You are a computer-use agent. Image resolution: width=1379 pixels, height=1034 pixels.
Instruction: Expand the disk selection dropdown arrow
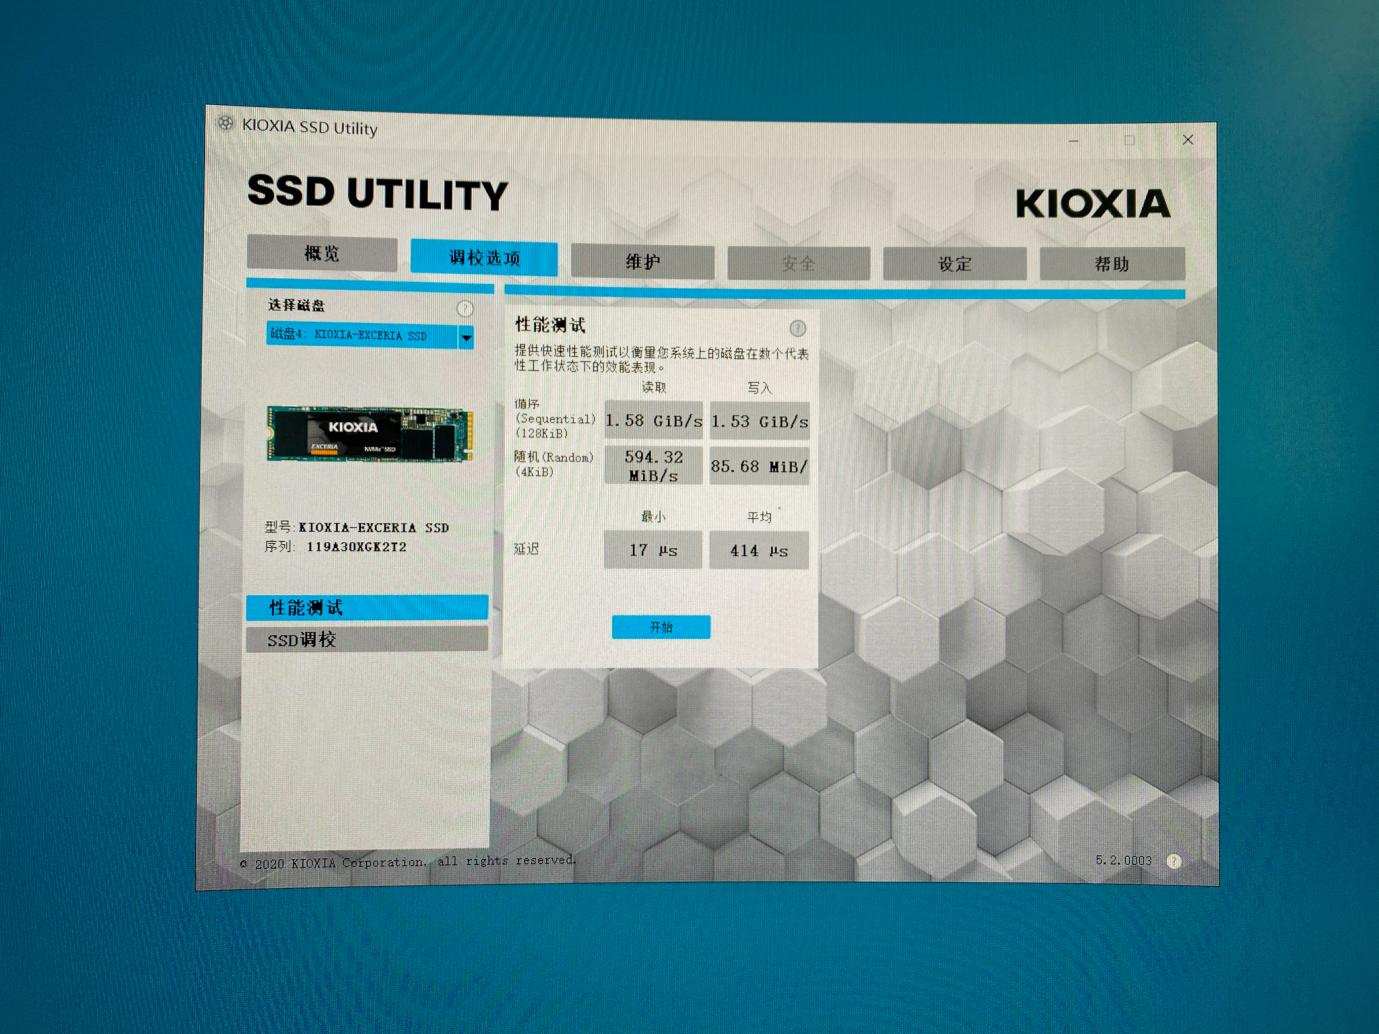[x=466, y=337]
